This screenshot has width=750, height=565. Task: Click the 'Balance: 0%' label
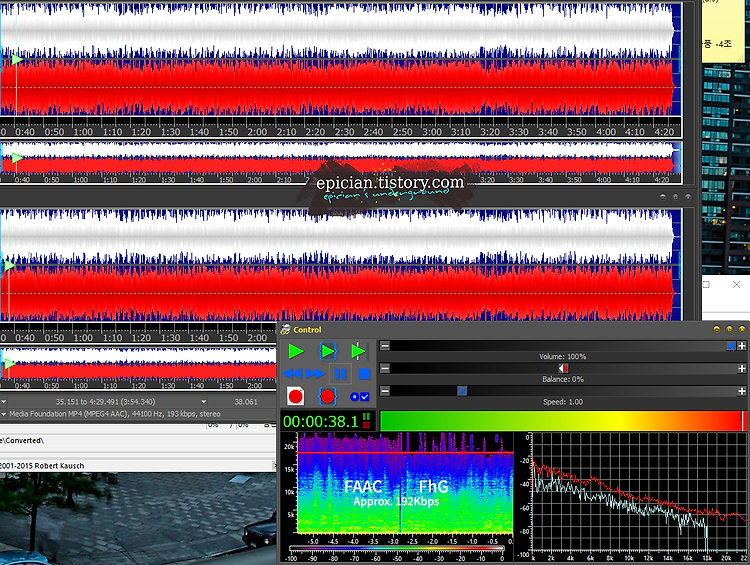coord(562,379)
